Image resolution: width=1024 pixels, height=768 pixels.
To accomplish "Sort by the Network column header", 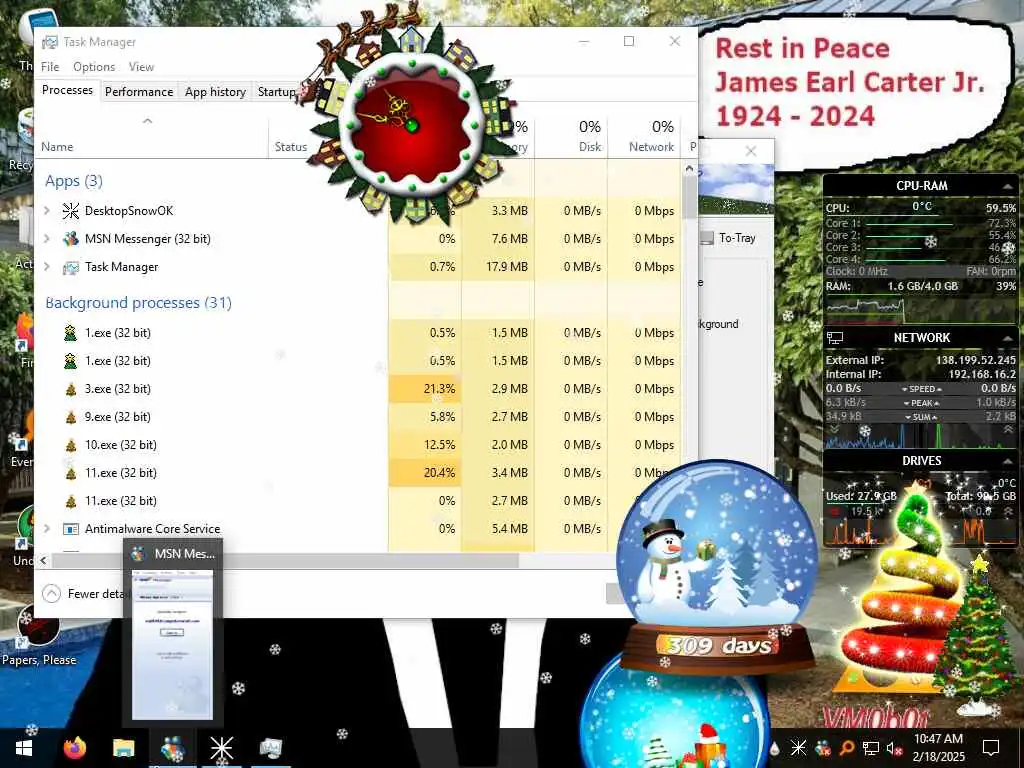I will click(x=644, y=136).
